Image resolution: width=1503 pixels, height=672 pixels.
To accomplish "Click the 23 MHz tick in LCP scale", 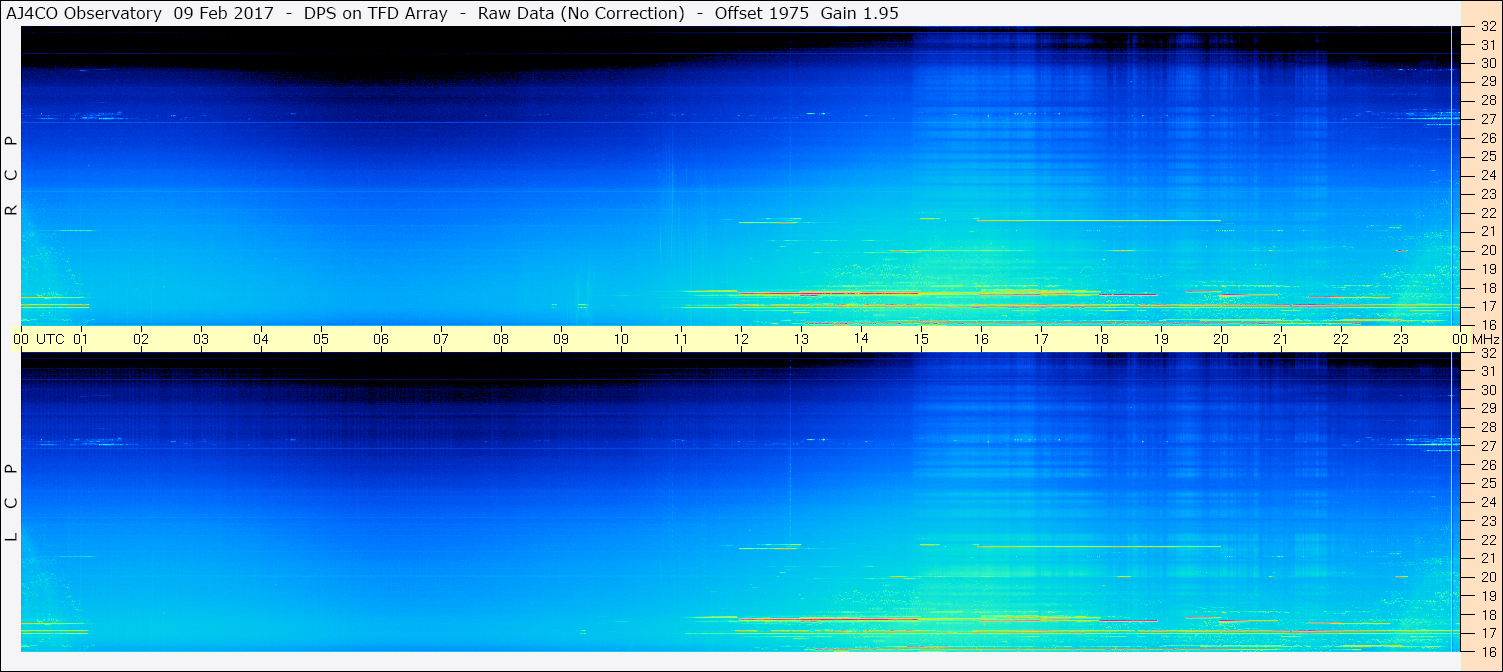I will click(x=1487, y=520).
